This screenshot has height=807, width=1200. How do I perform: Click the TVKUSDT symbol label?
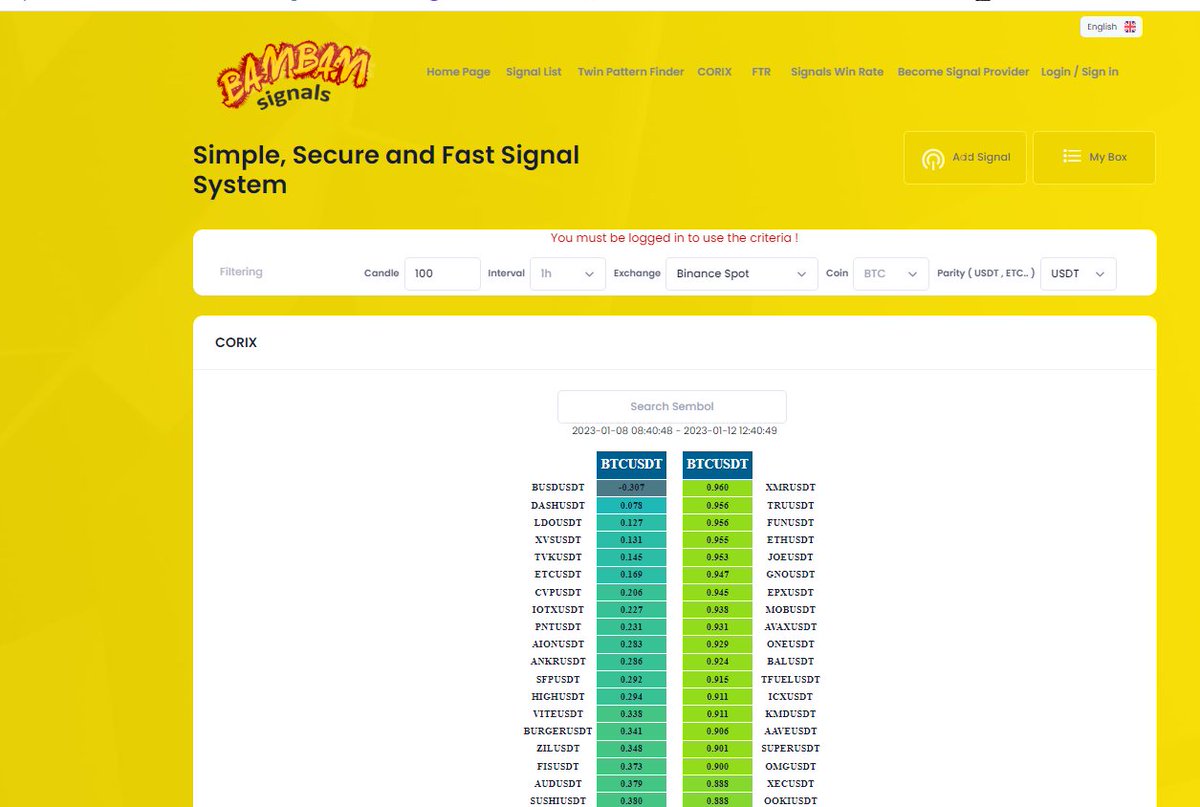[559, 557]
